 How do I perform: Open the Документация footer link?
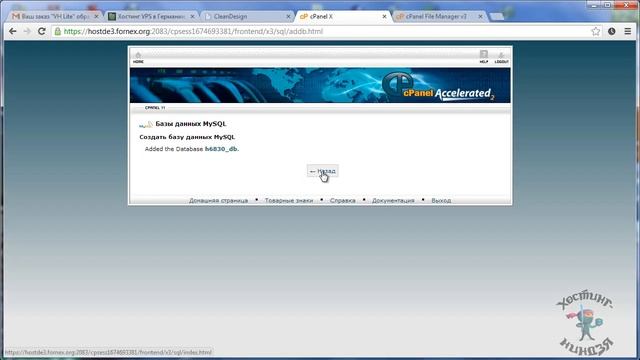pyautogui.click(x=393, y=200)
